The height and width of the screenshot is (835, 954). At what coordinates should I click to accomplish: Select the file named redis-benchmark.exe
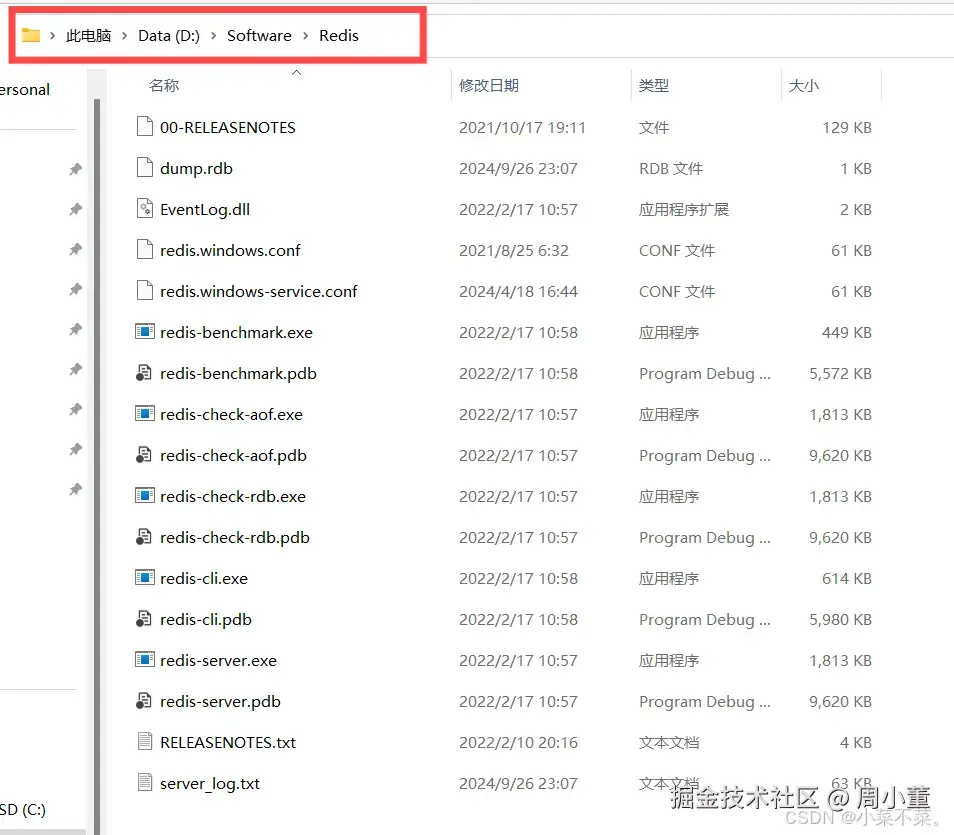click(x=236, y=332)
